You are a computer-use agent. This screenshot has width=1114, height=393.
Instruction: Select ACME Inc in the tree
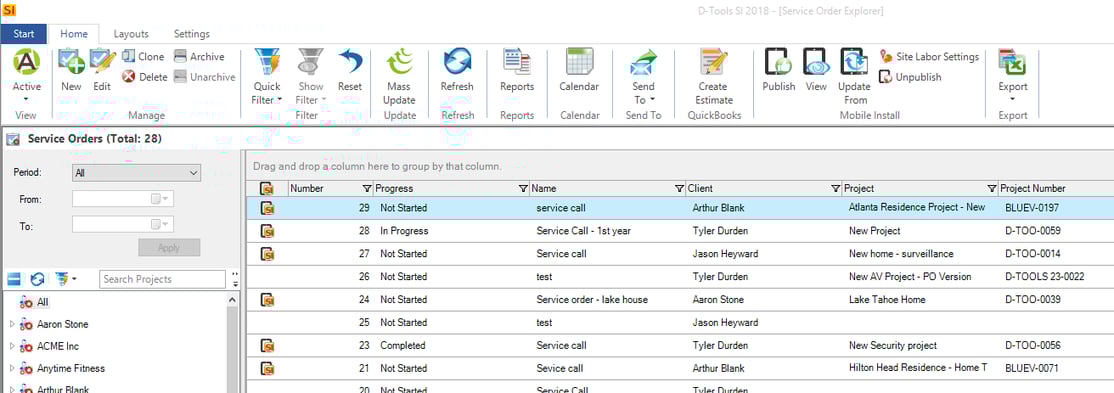point(58,346)
